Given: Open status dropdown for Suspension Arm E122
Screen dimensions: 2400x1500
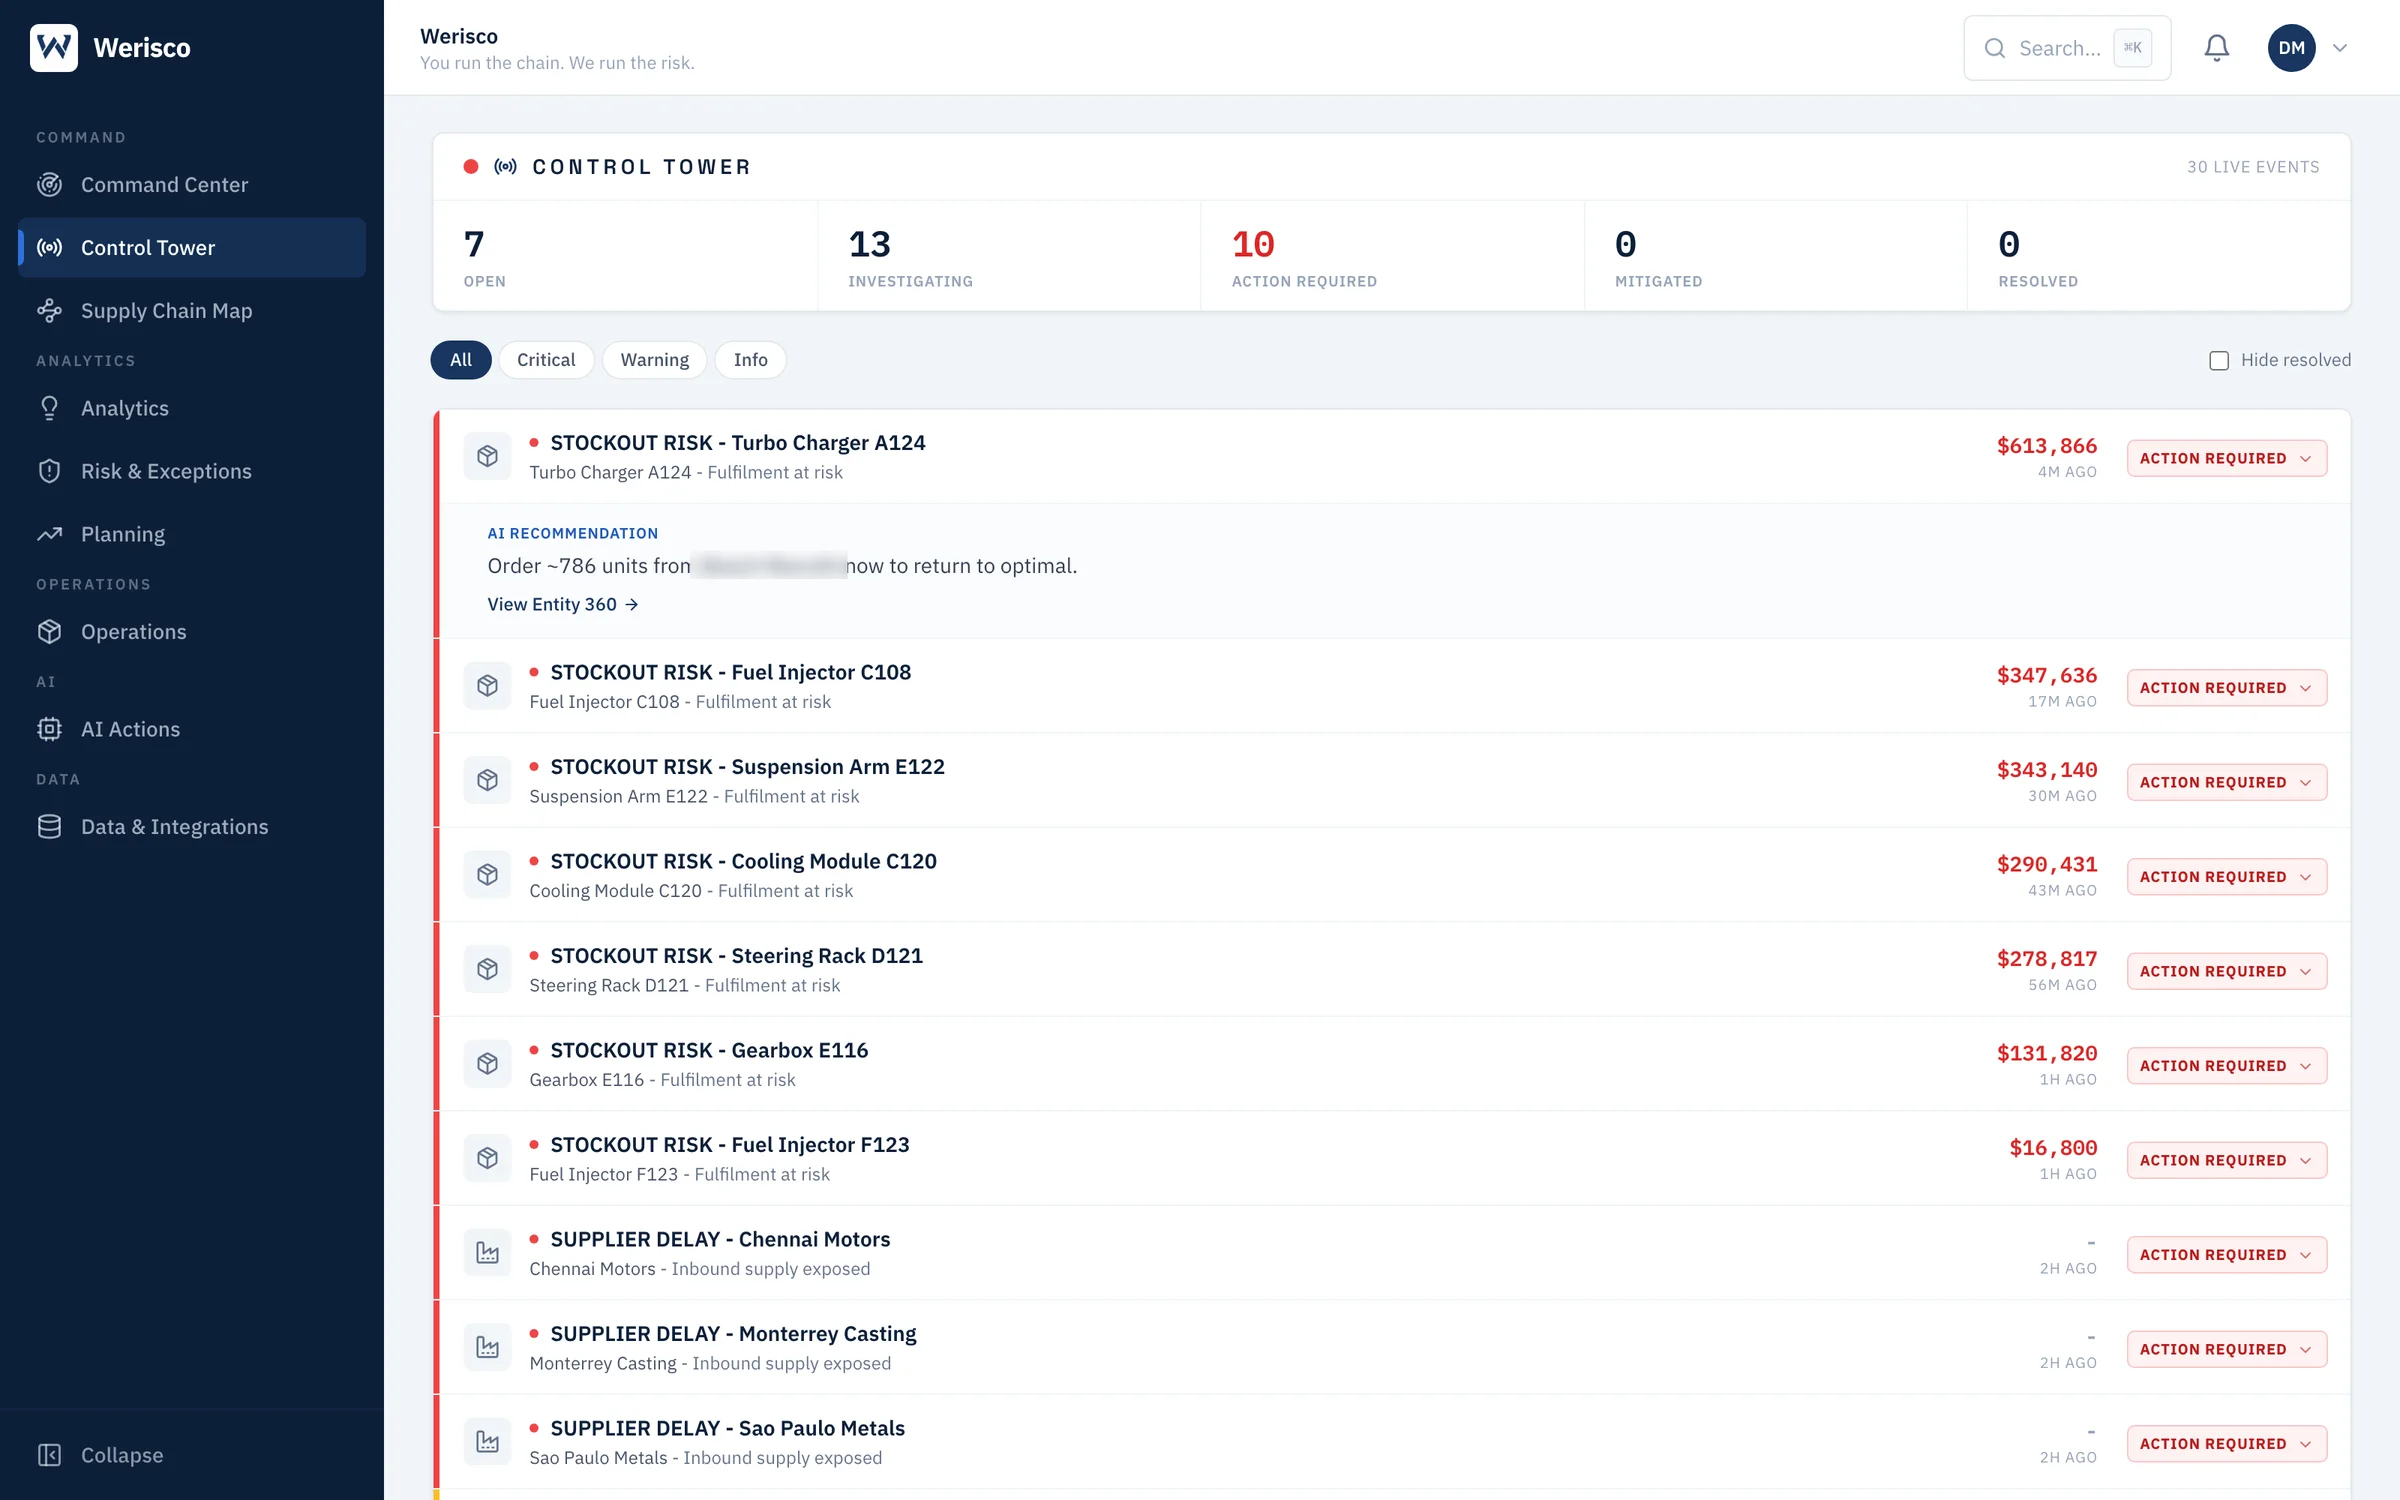Looking at the screenshot, I should click(x=2226, y=782).
